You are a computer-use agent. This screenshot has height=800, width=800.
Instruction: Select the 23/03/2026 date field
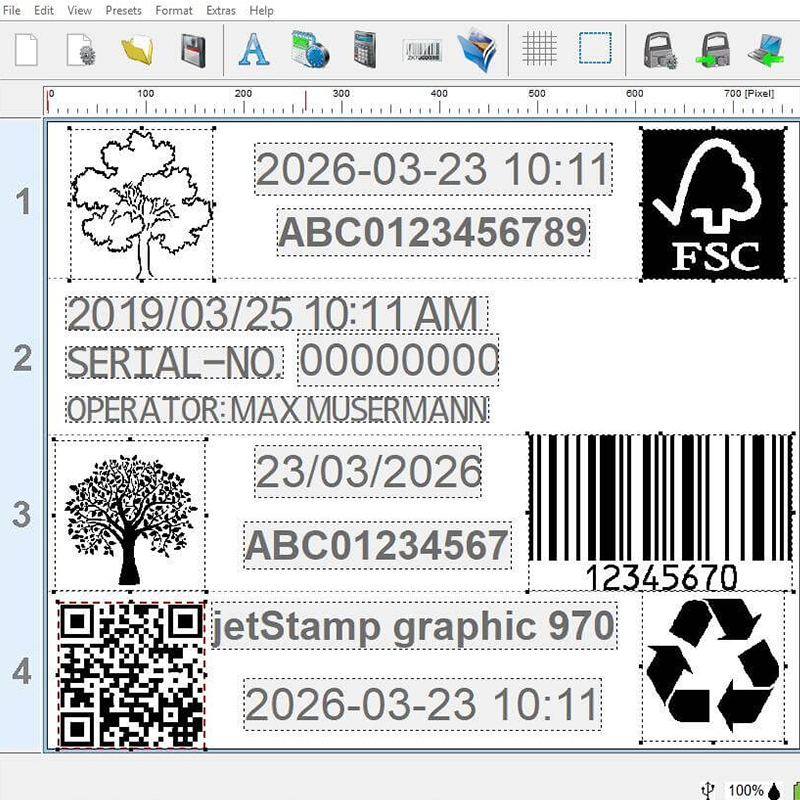tap(368, 471)
